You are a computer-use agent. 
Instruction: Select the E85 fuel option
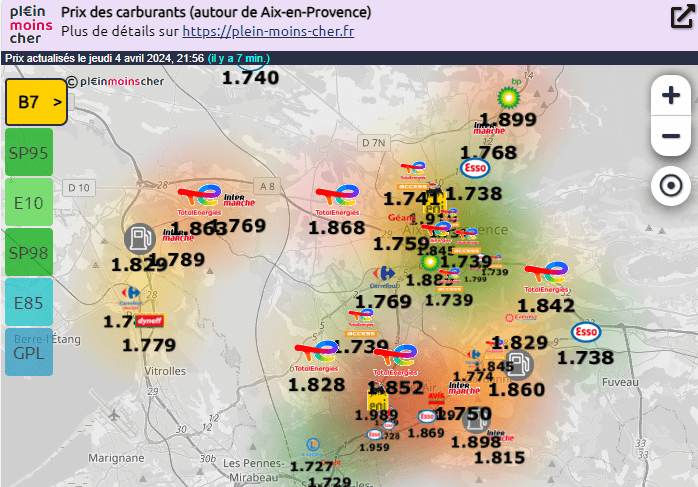click(x=29, y=302)
